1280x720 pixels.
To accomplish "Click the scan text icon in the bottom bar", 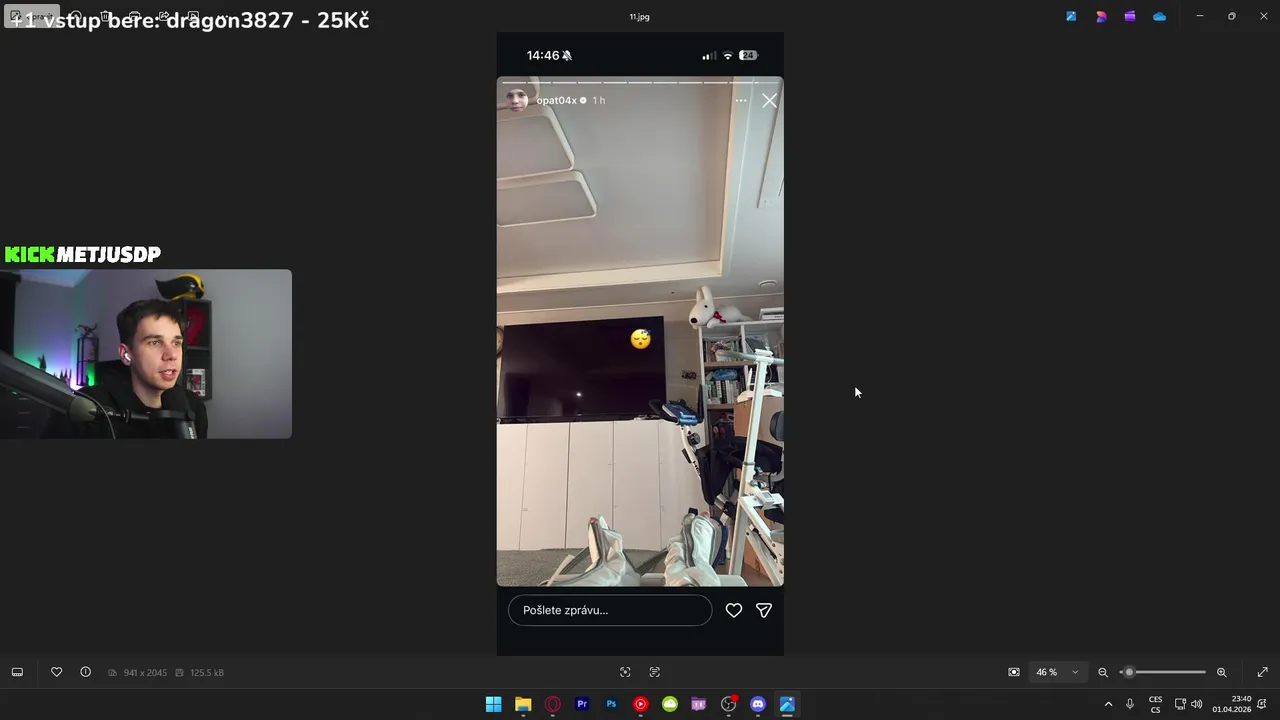I will [655, 672].
